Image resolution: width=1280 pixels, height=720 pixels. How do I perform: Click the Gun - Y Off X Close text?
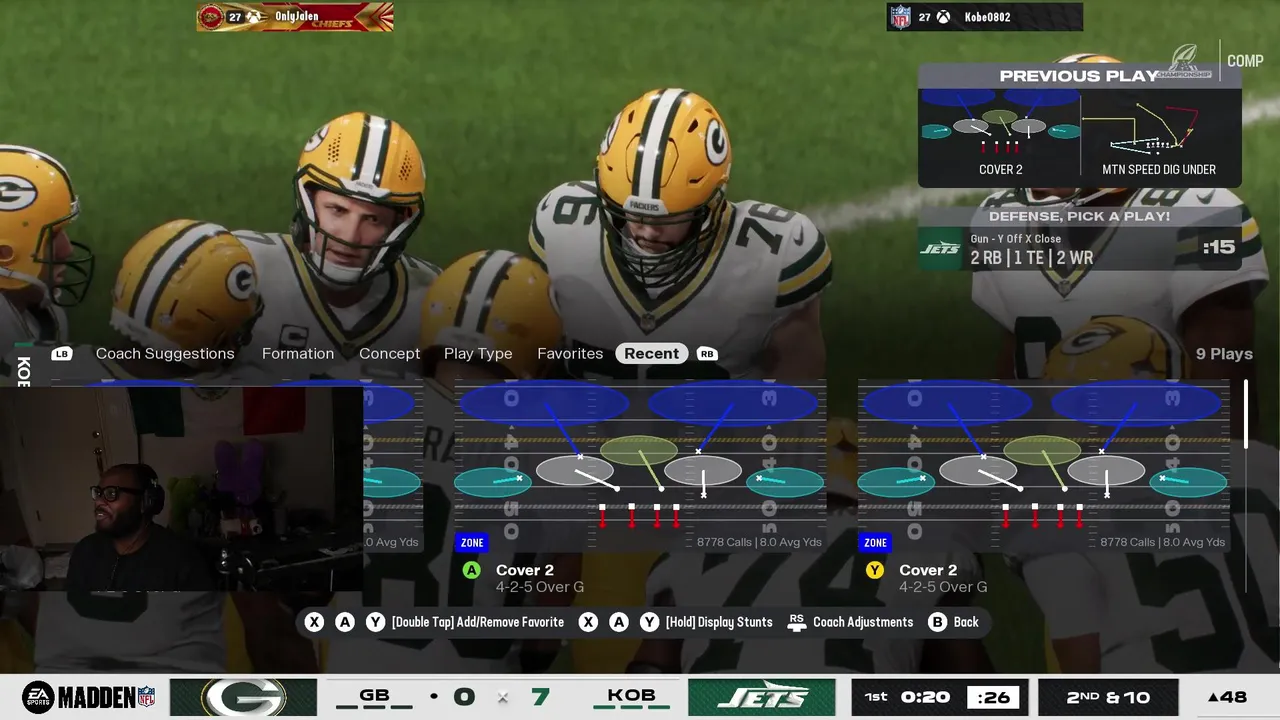(x=1016, y=239)
